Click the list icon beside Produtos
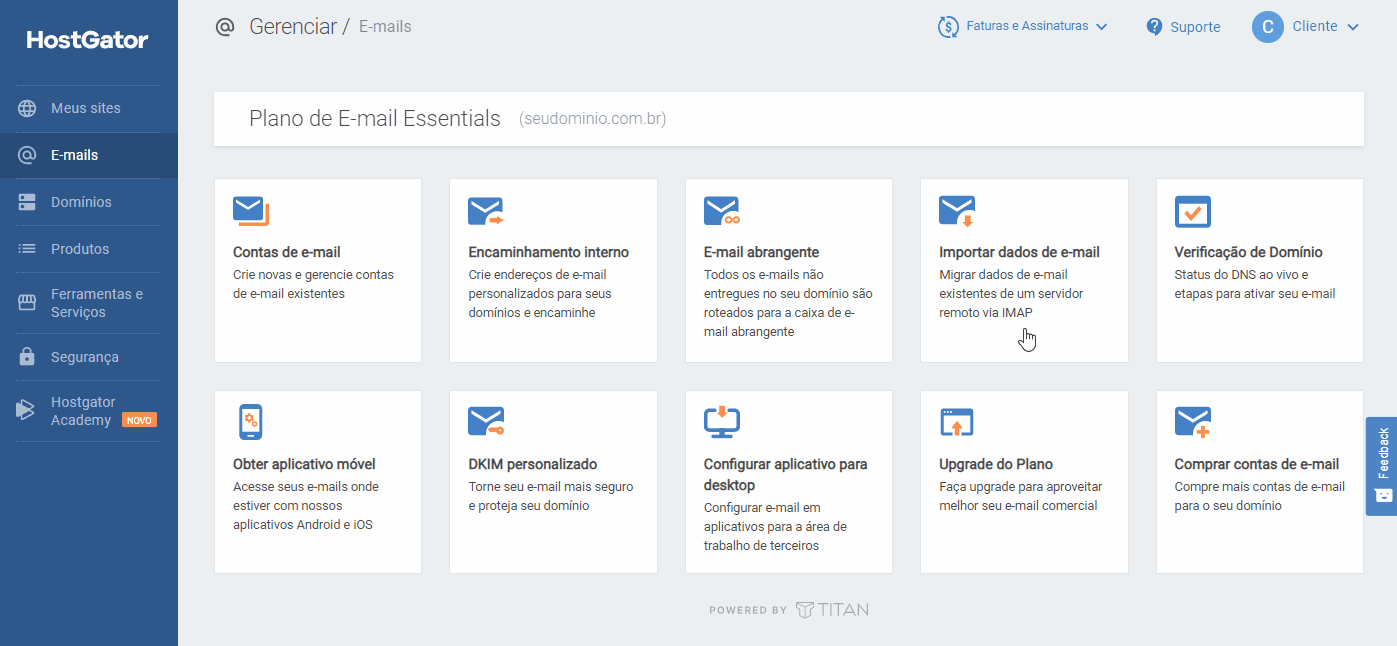 pyautogui.click(x=27, y=249)
